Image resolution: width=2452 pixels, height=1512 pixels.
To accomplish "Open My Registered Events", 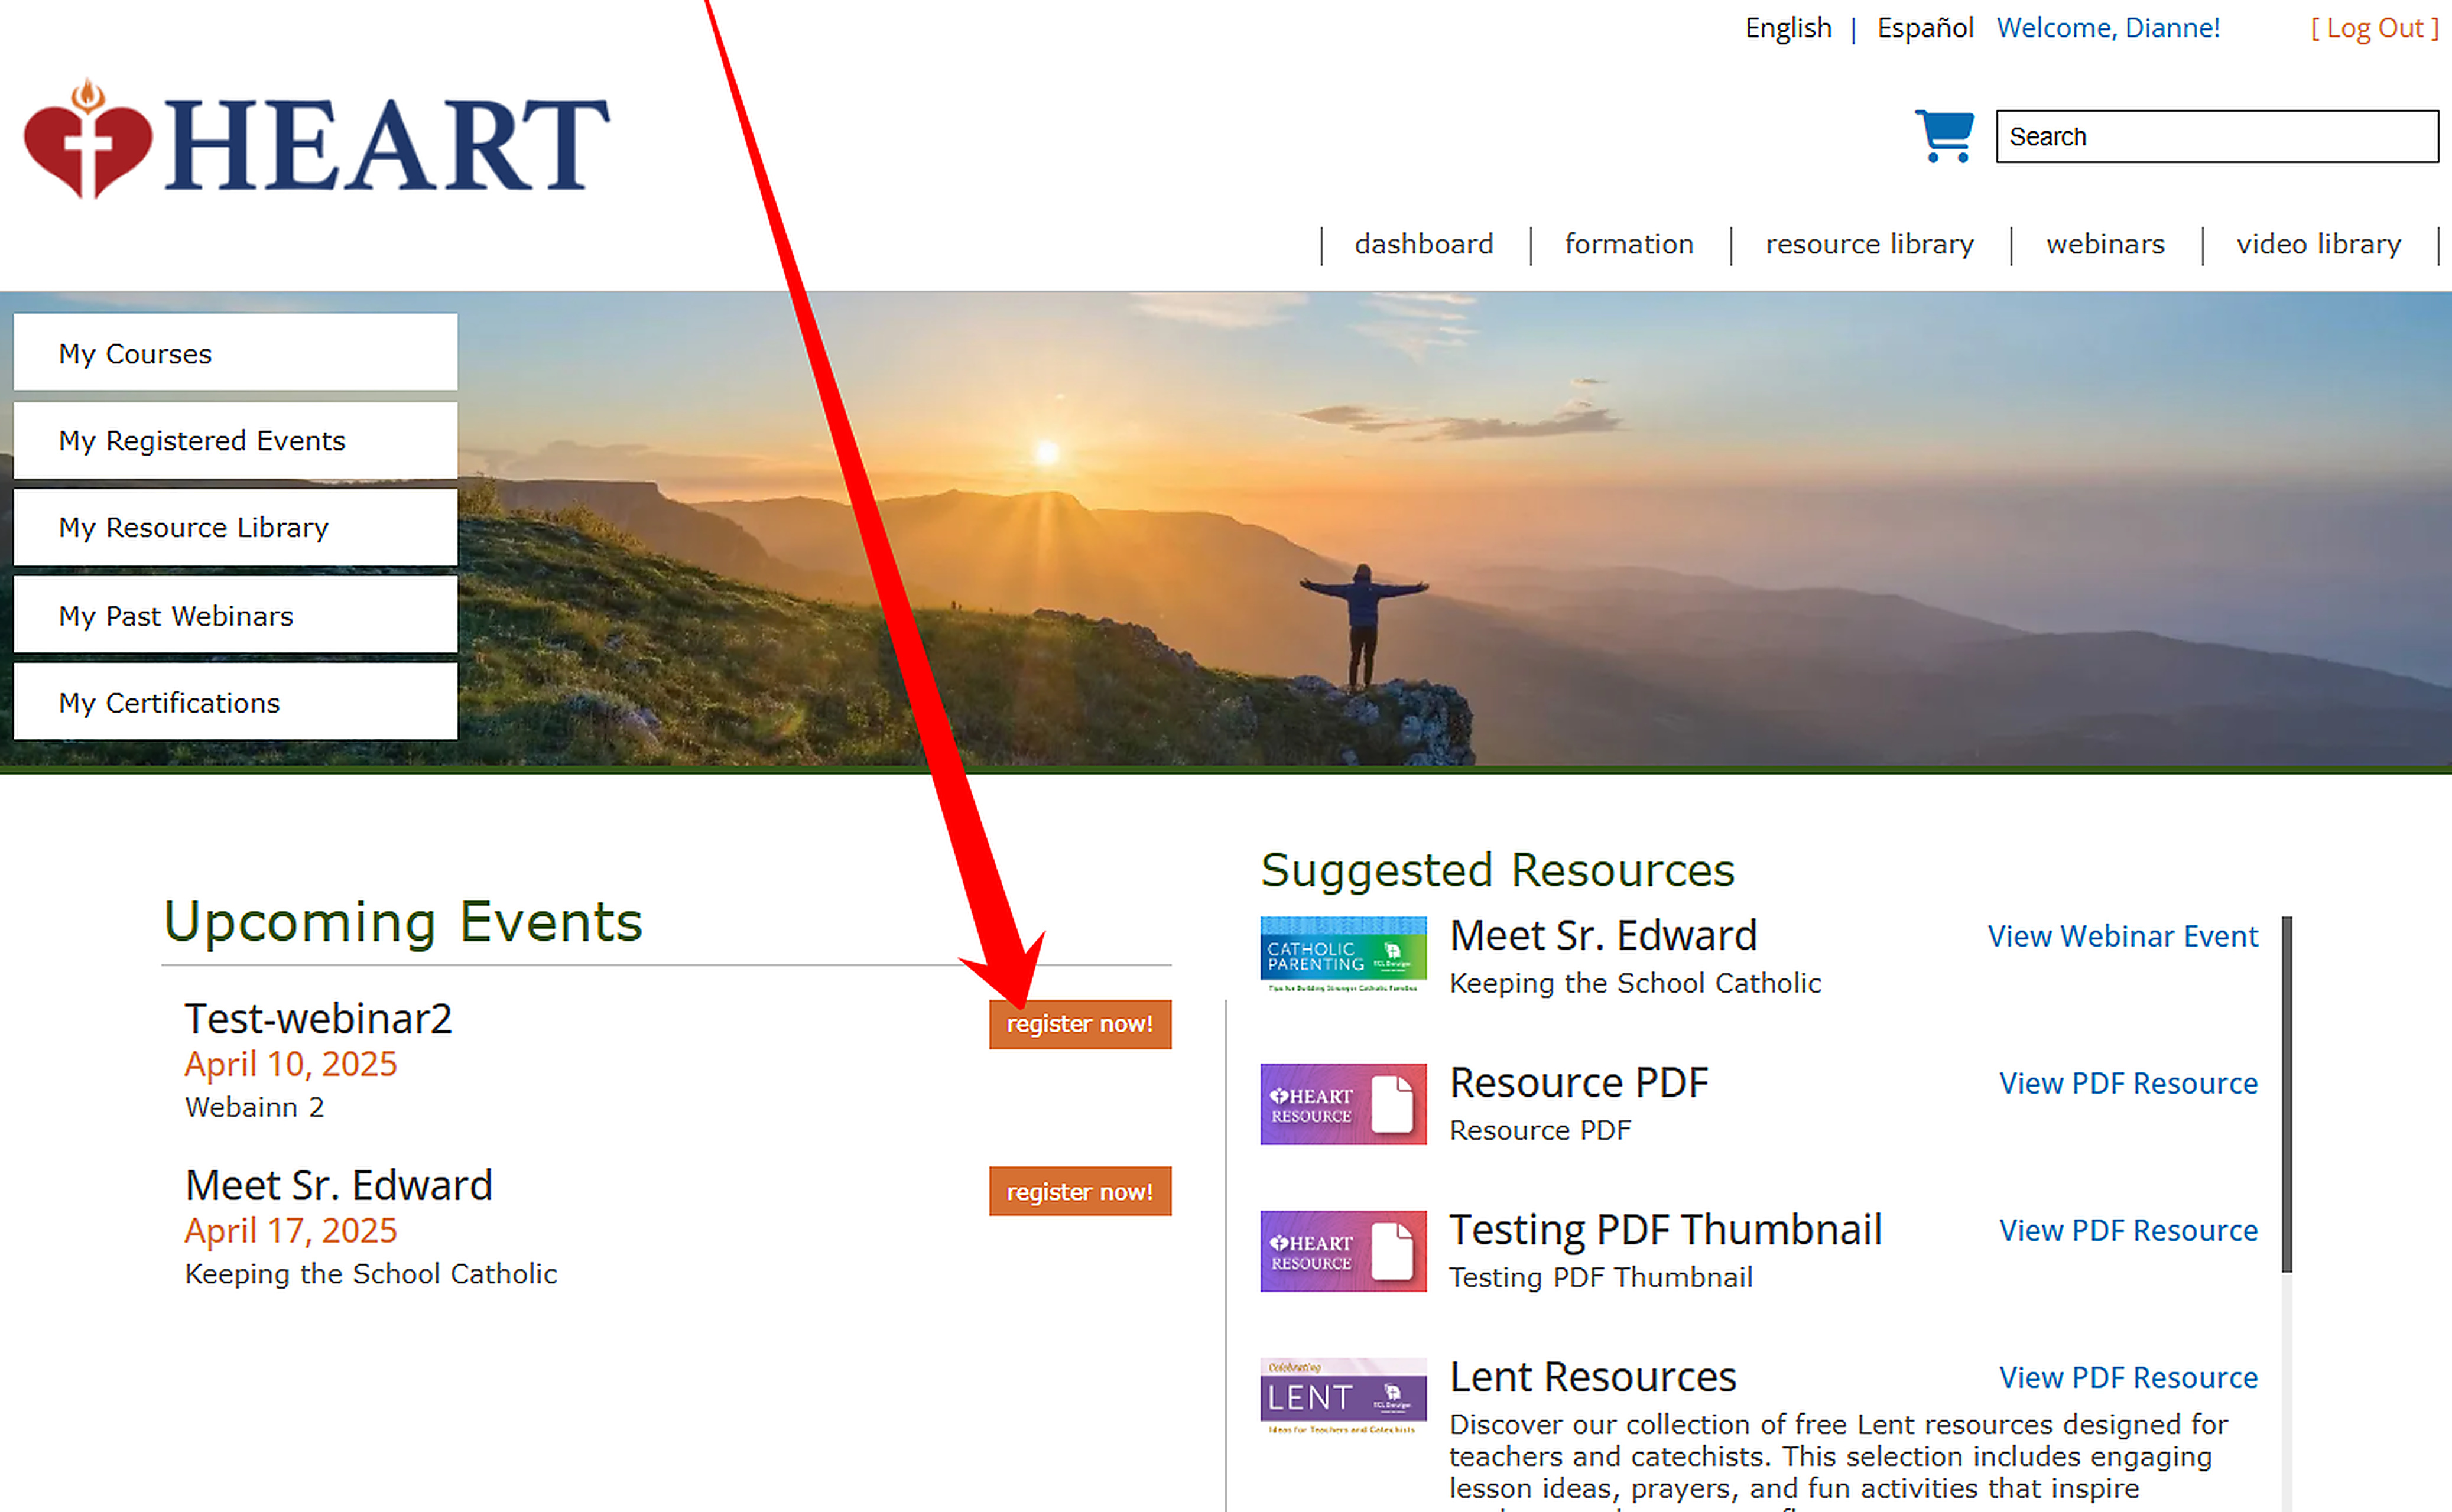I will pos(235,441).
